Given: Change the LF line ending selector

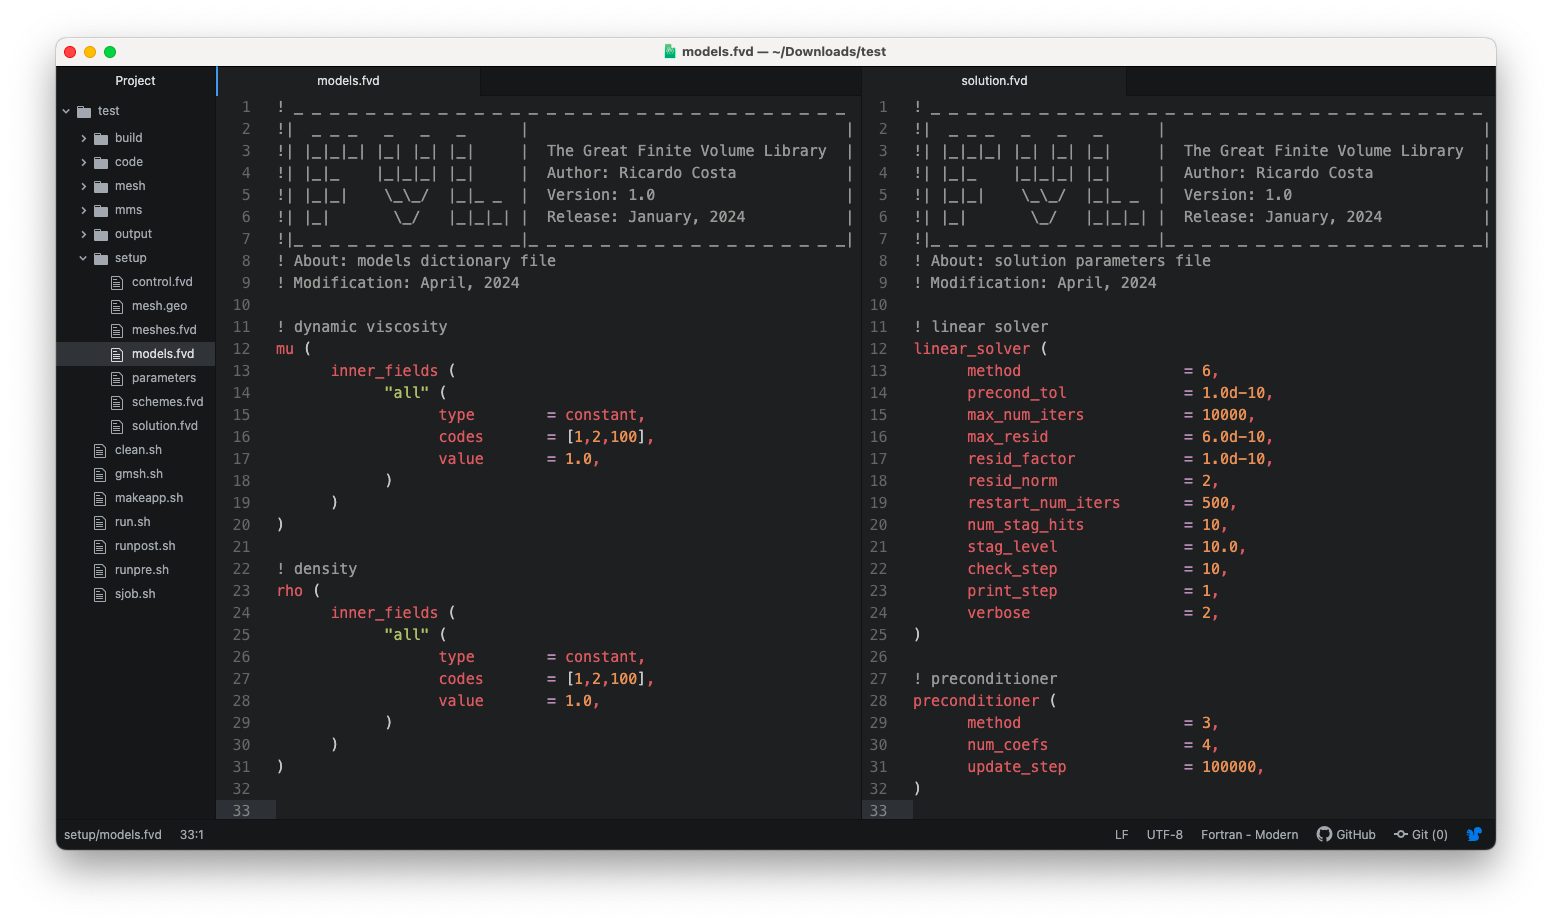Looking at the screenshot, I should [x=1121, y=834].
